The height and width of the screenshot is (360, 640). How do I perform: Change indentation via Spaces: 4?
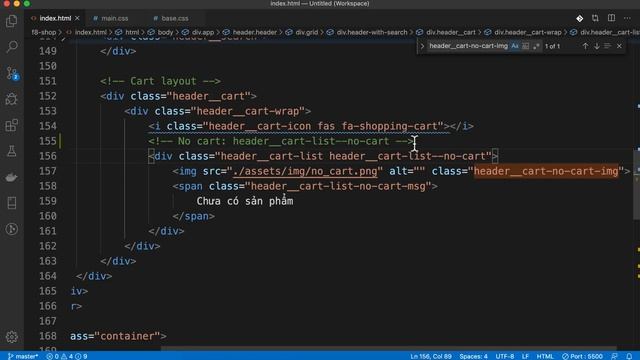[473, 356]
